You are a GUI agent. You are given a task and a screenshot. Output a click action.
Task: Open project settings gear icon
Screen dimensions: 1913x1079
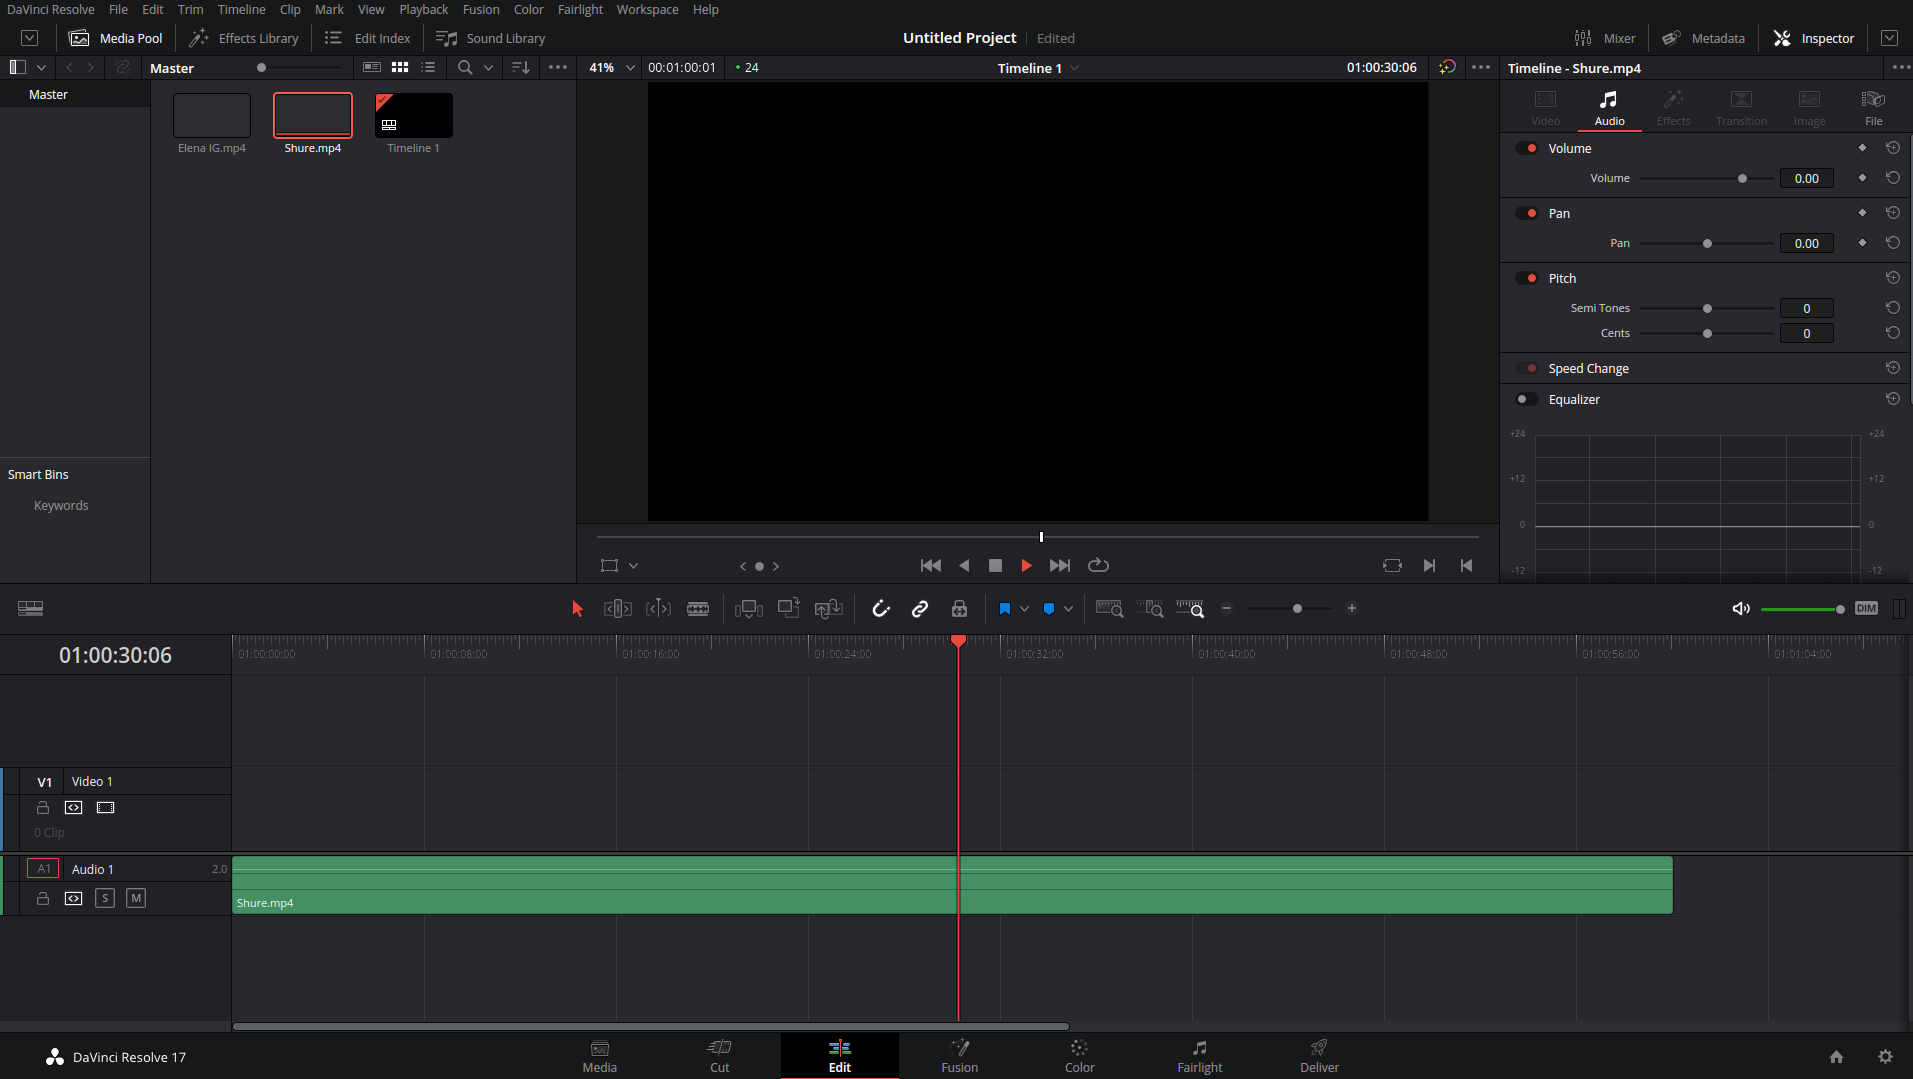(1885, 1056)
